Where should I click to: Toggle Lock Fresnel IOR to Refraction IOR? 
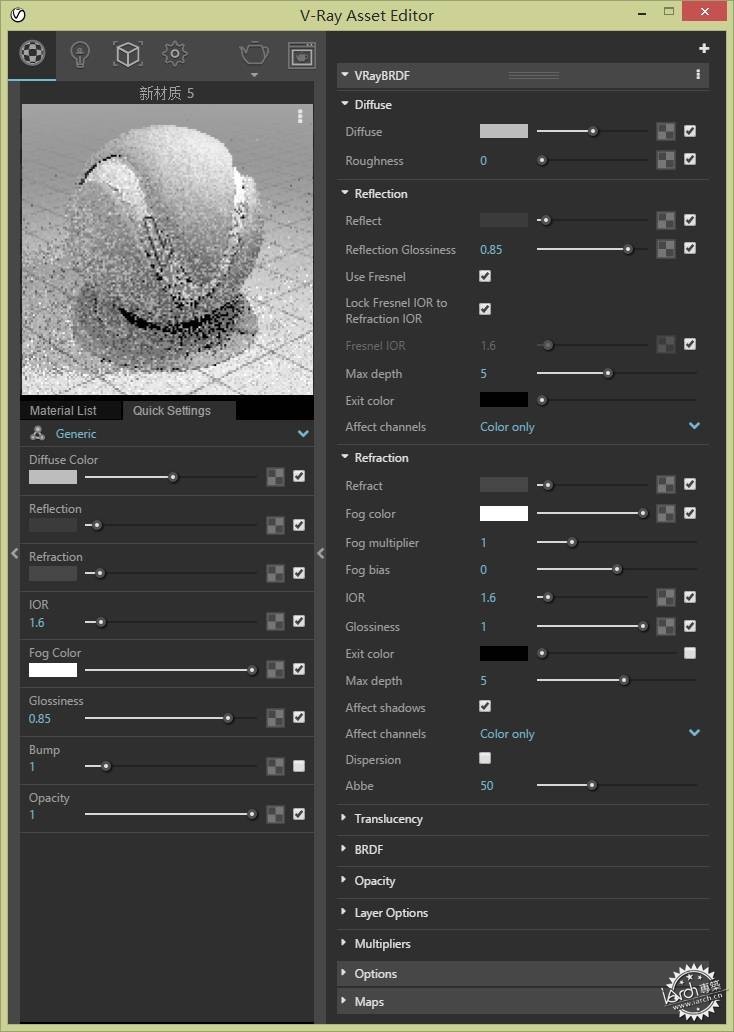pos(485,309)
